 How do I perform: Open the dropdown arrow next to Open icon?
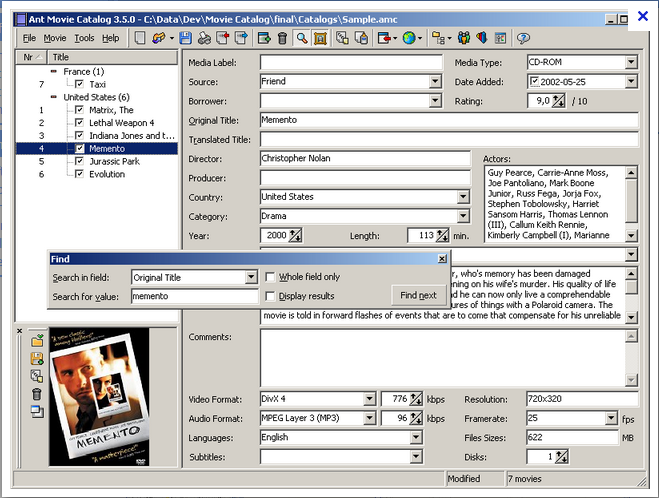coord(171,38)
